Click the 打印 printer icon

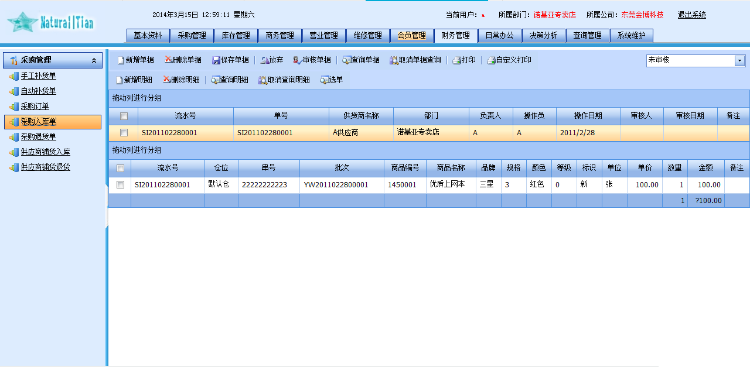click(456, 60)
